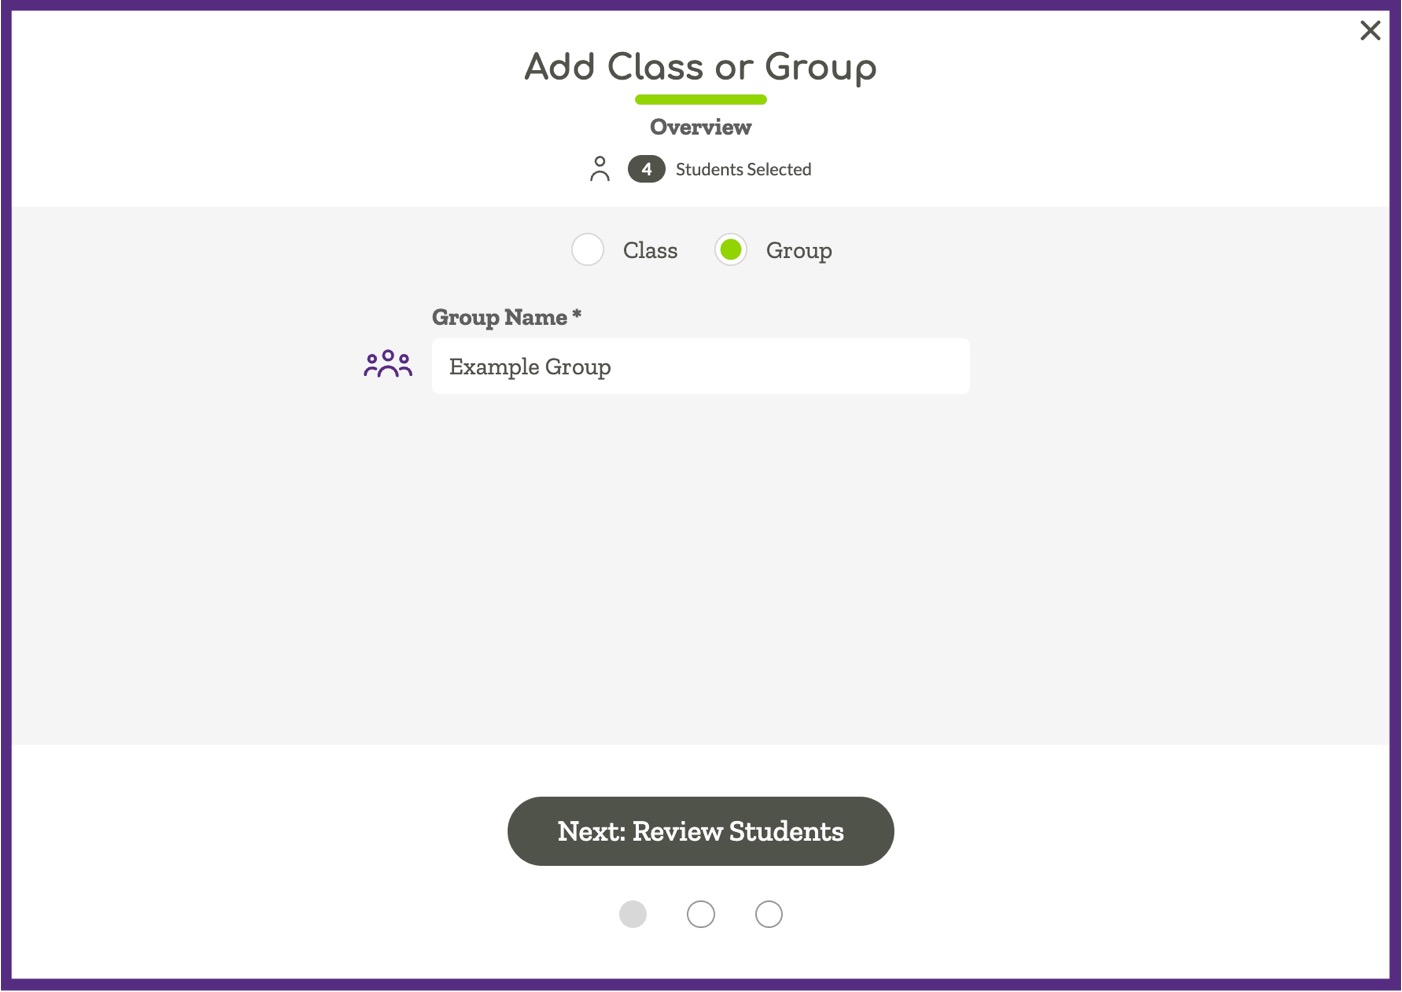
Task: Select the Group radio button
Action: pos(731,249)
